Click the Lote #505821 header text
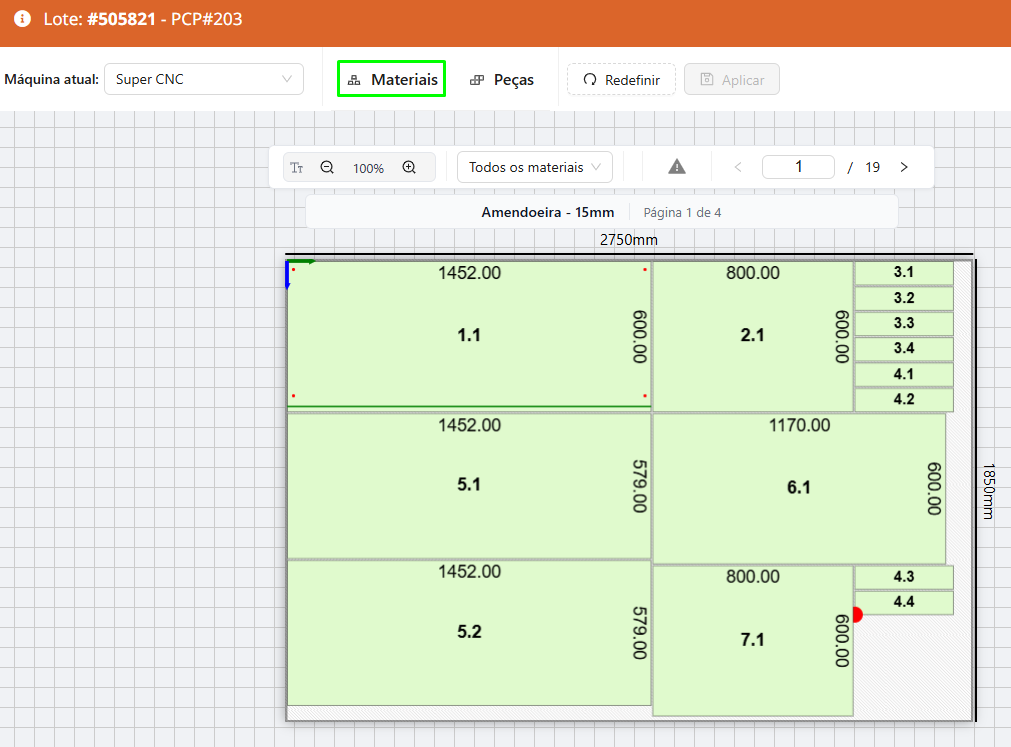The image size is (1011, 747). click(x=142, y=19)
